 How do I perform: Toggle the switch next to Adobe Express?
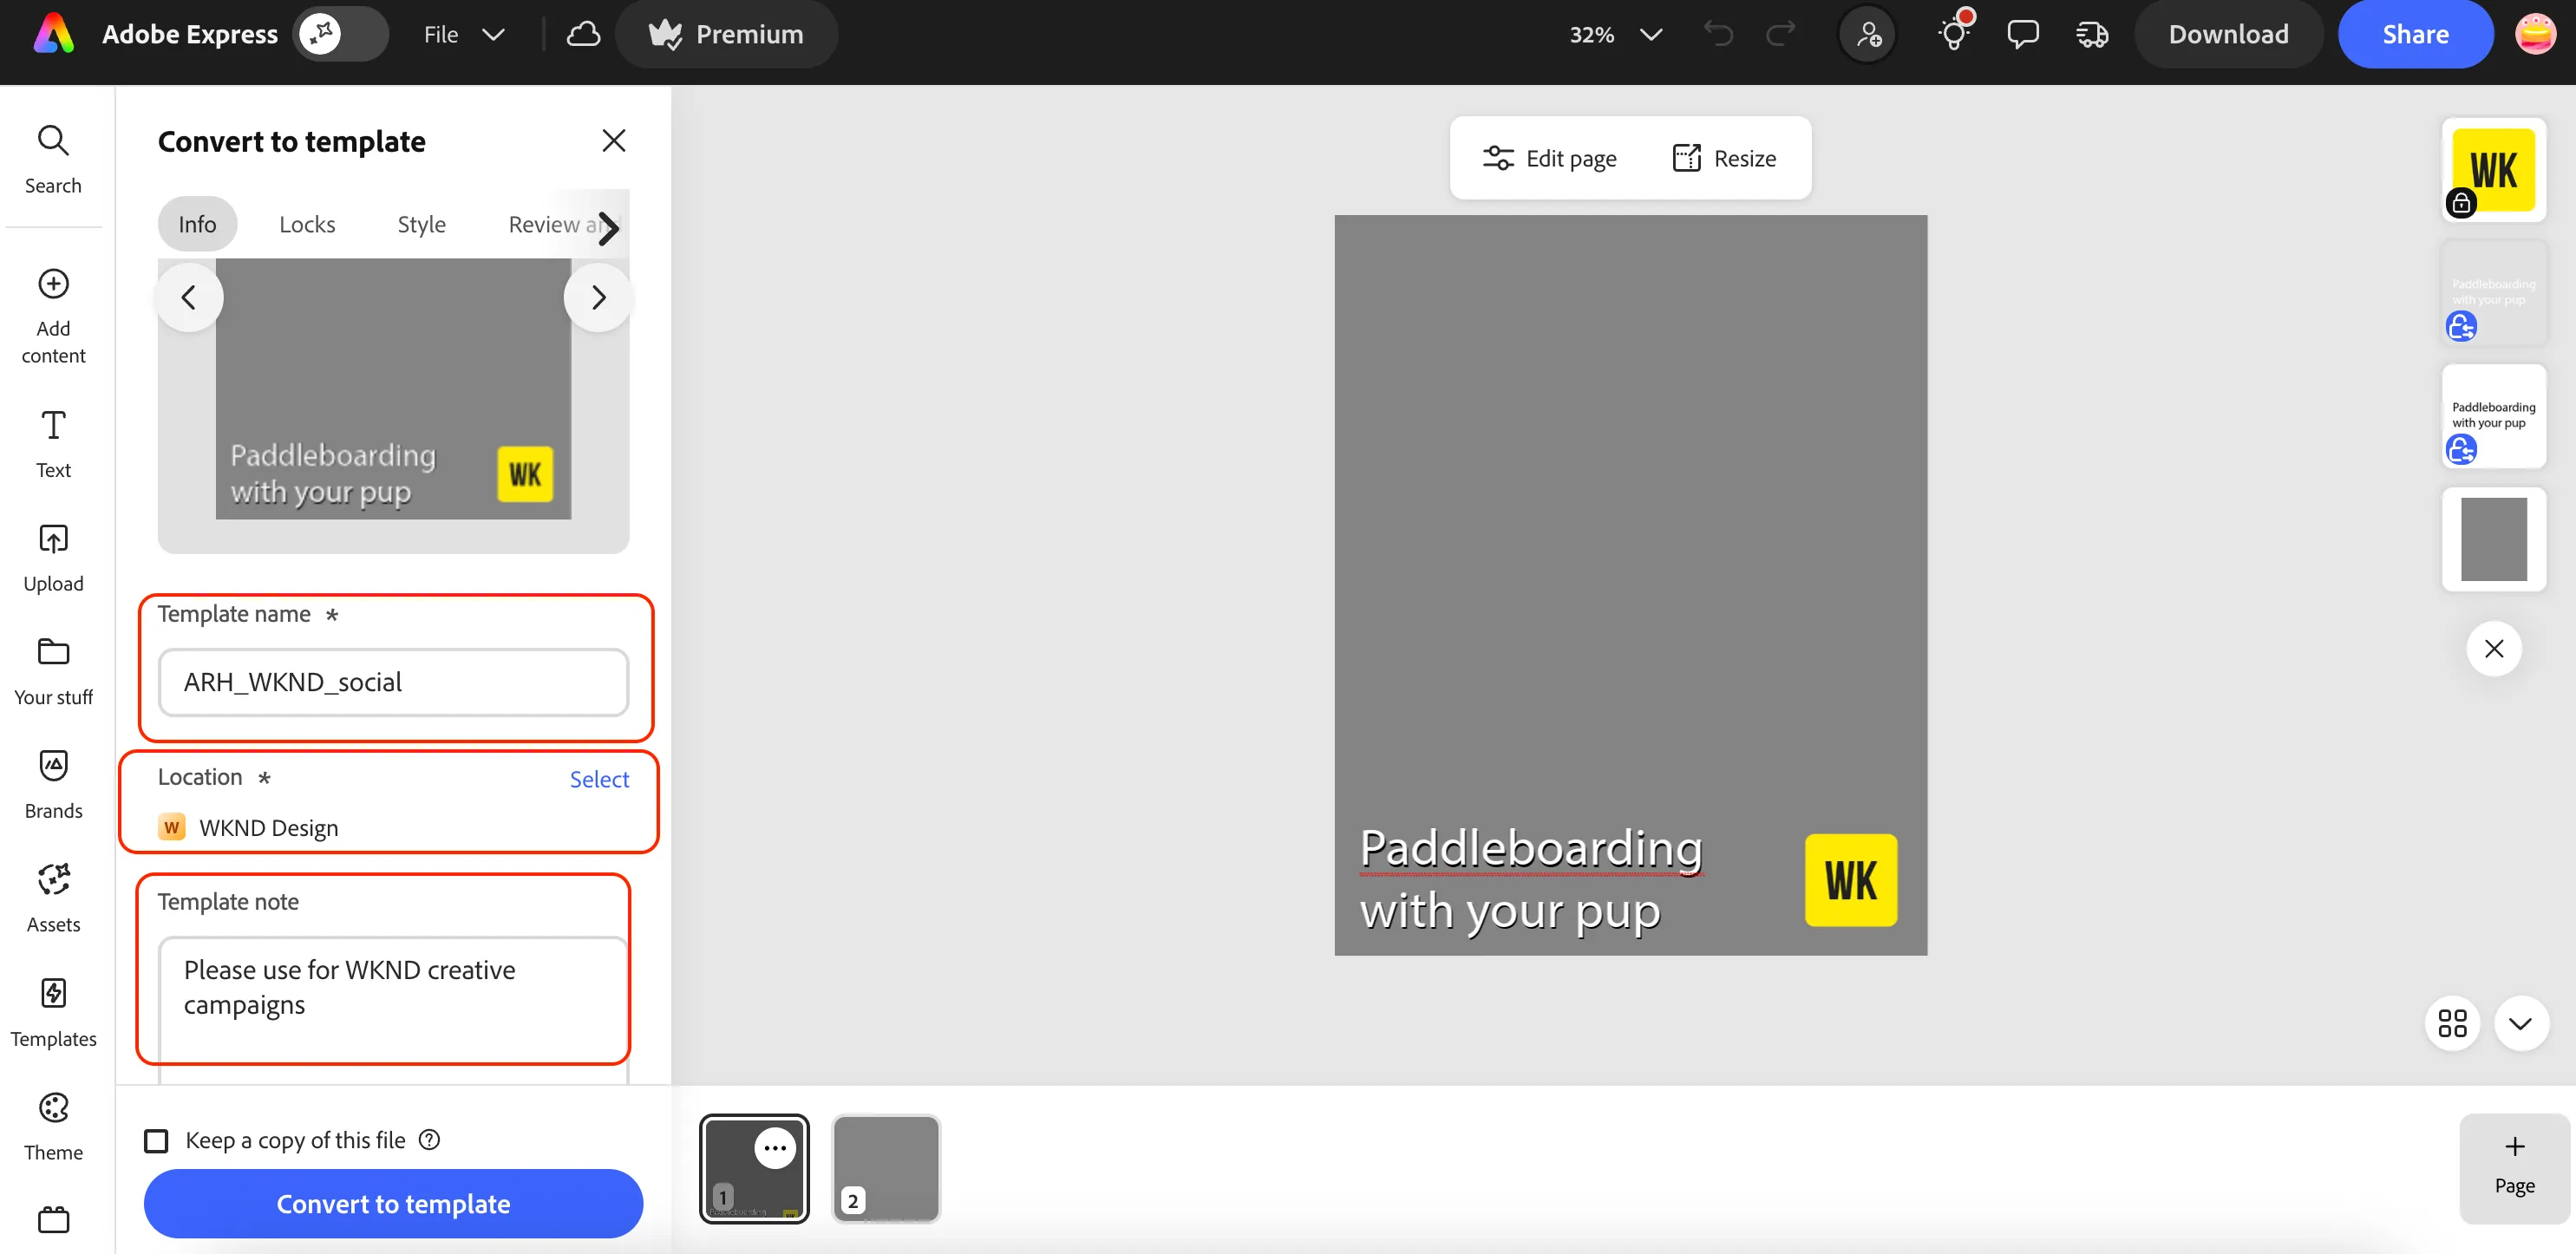[x=340, y=34]
